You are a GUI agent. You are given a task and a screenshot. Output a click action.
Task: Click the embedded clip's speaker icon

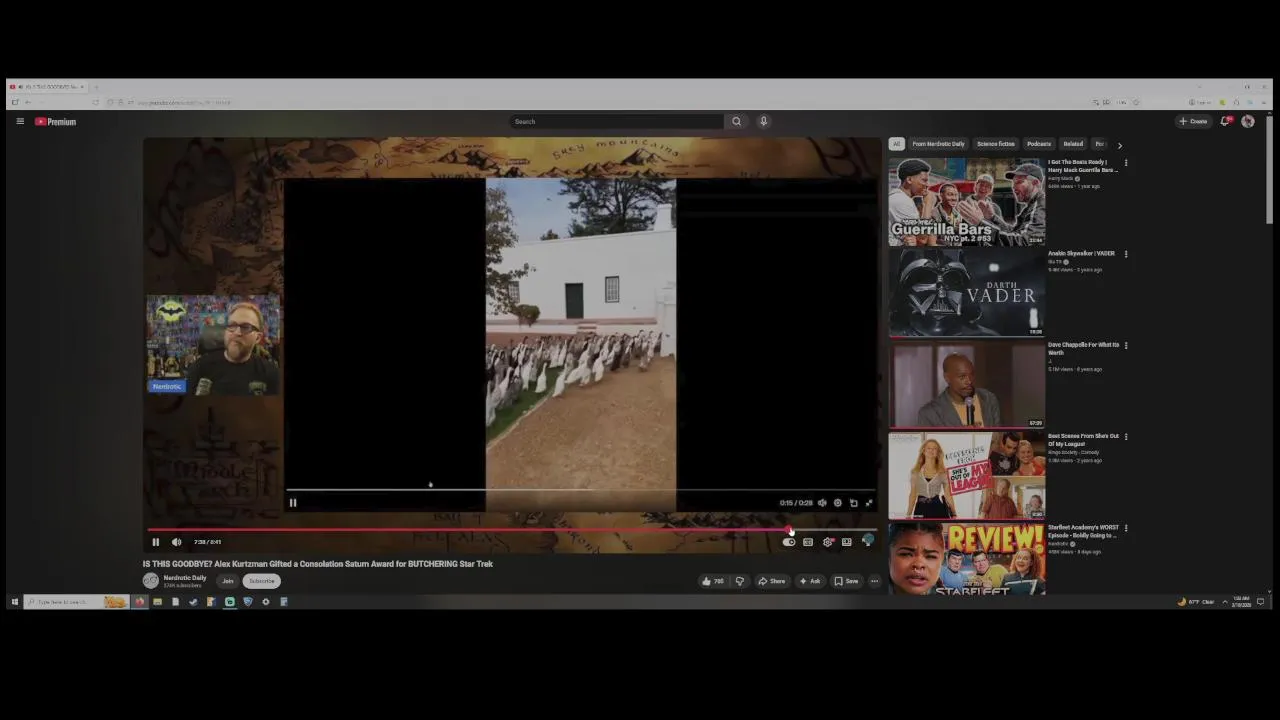tap(822, 503)
